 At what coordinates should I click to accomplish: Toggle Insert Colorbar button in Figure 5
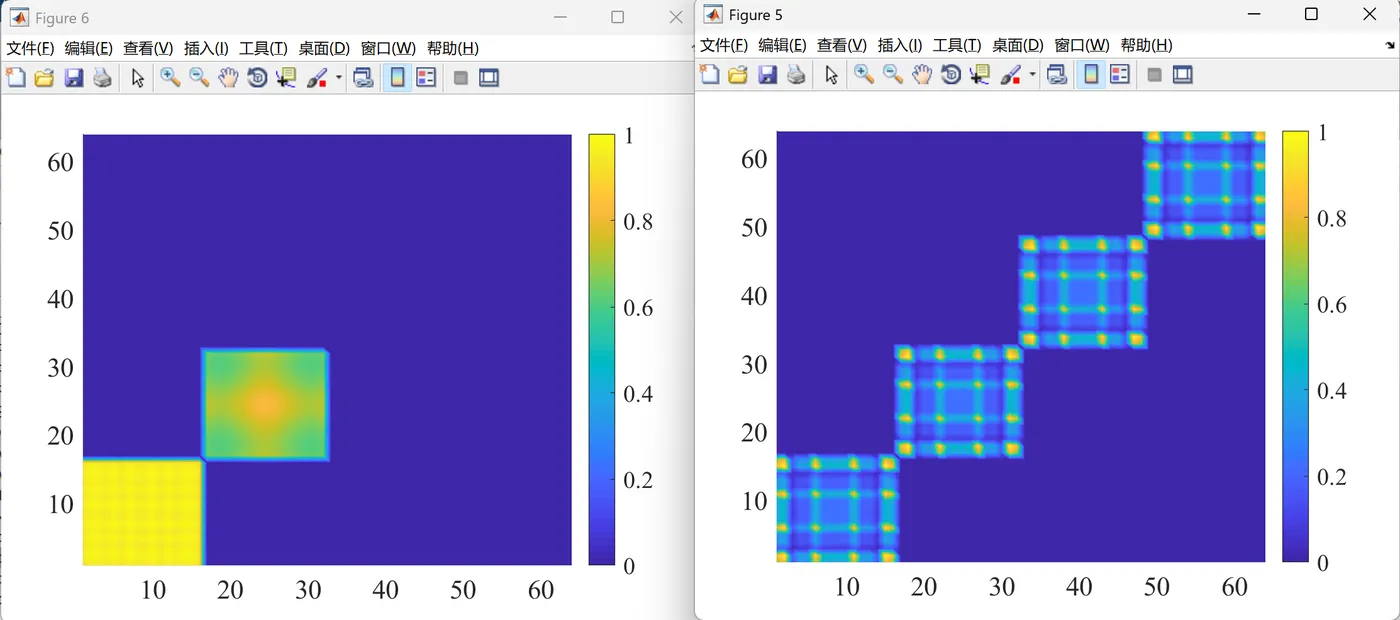[1091, 74]
